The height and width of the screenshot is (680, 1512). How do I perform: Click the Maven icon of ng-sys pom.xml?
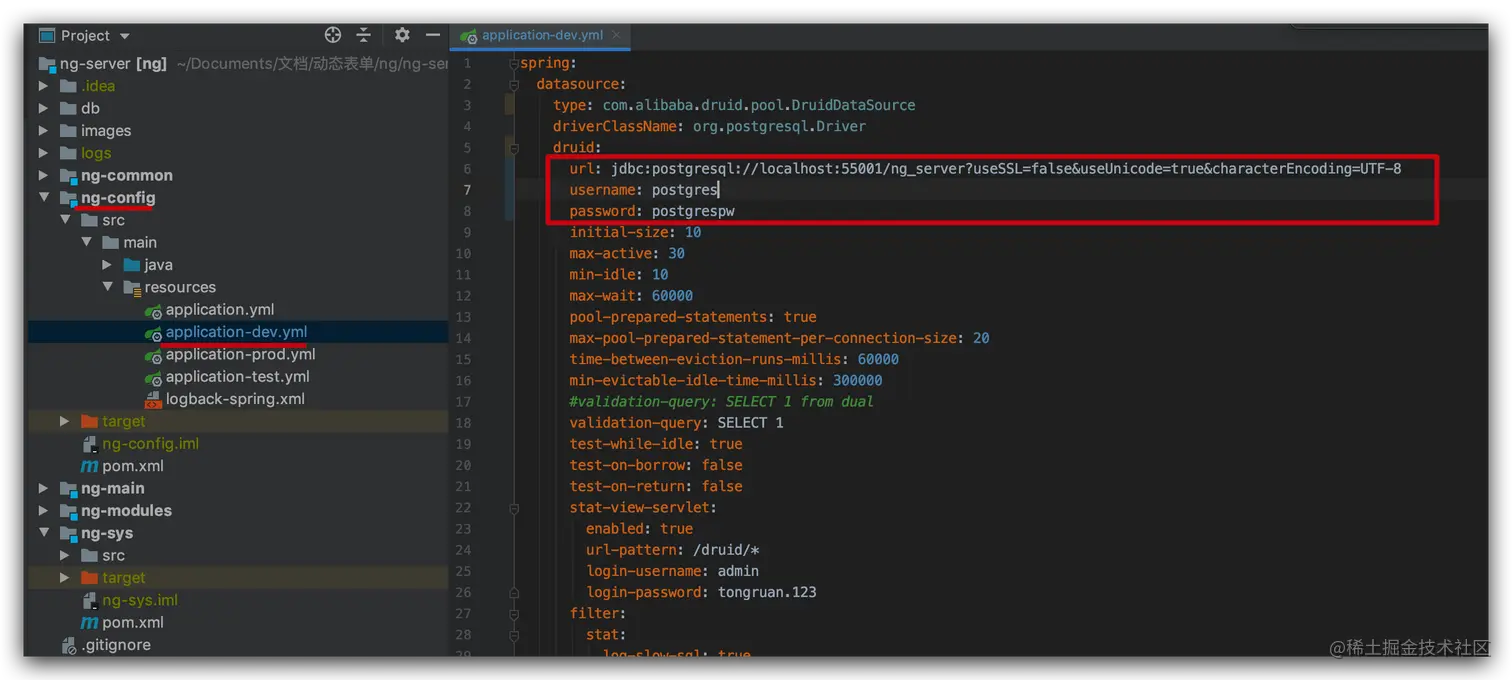(x=89, y=623)
